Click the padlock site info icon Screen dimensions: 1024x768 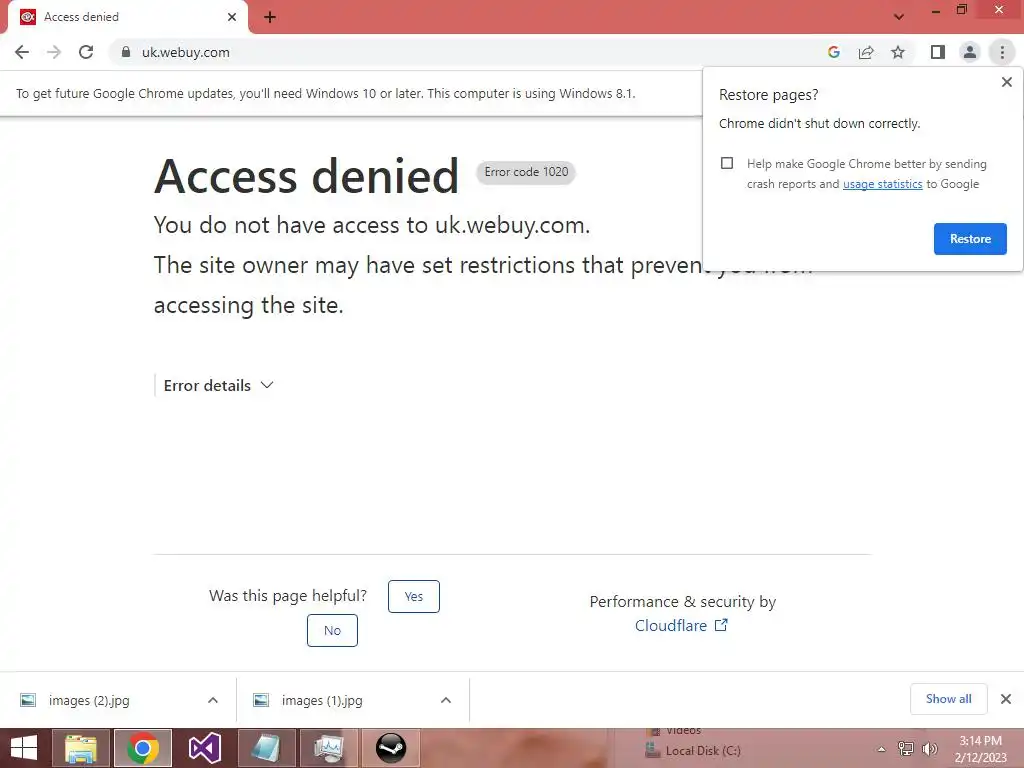coord(126,52)
